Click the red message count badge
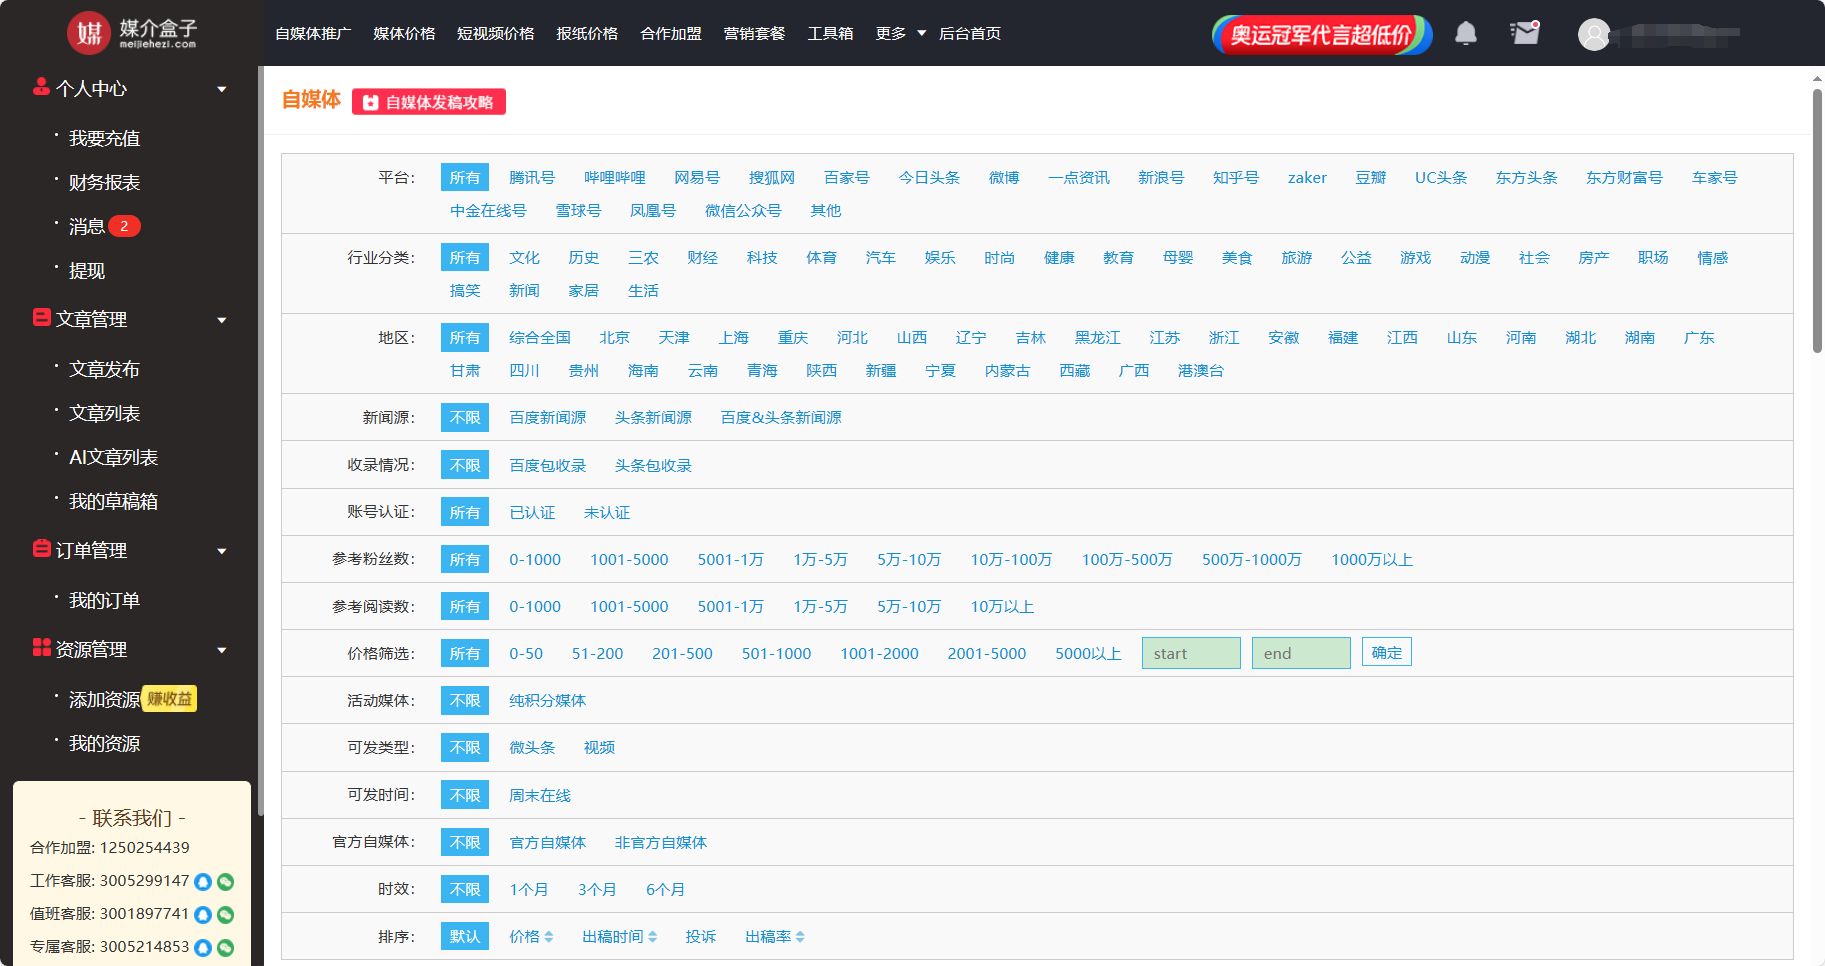 (124, 226)
